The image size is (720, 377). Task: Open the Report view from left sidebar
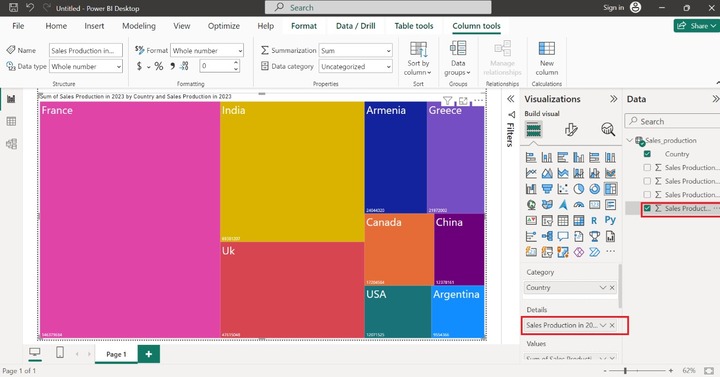(x=11, y=99)
